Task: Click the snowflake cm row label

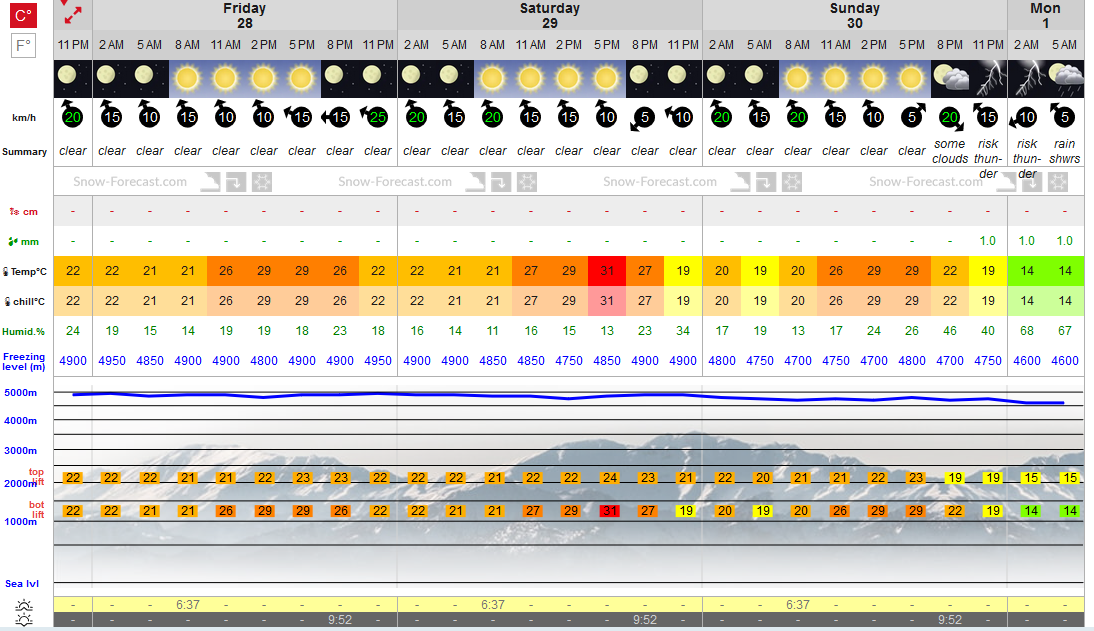Action: tap(24, 211)
